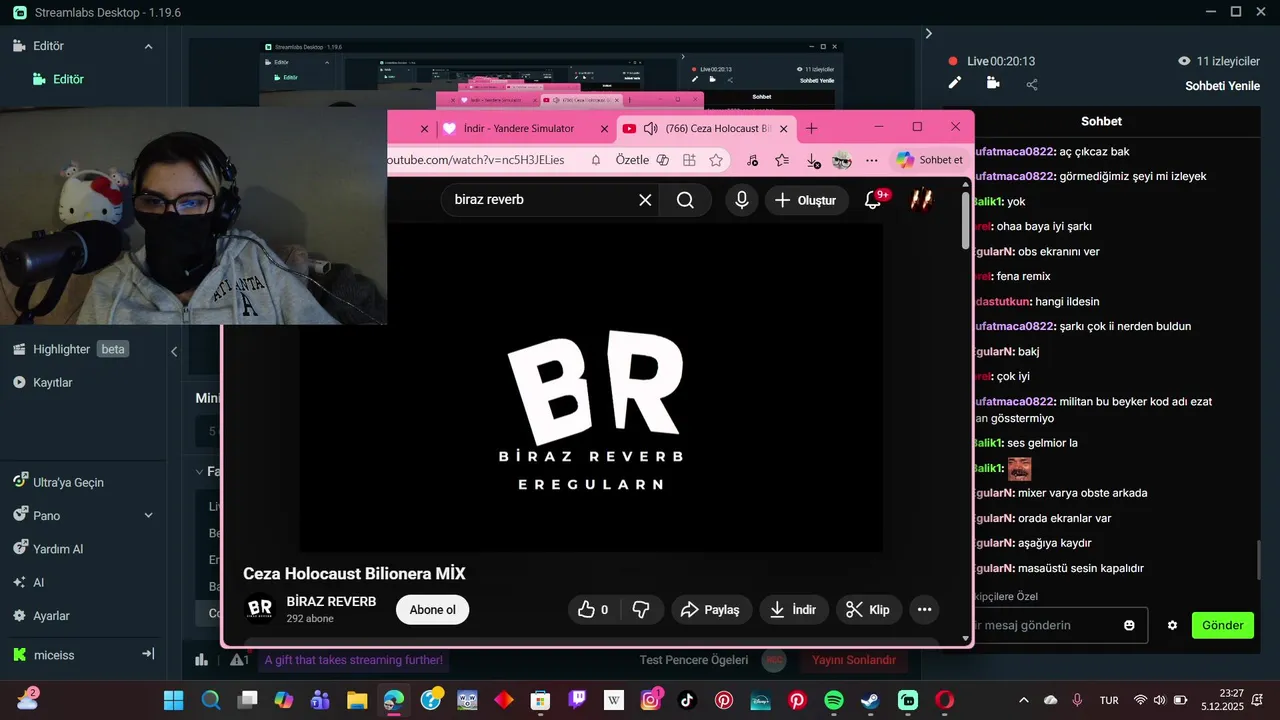Open YouTube notifications bell
Viewport: 1280px width, 720px height.
tap(873, 200)
